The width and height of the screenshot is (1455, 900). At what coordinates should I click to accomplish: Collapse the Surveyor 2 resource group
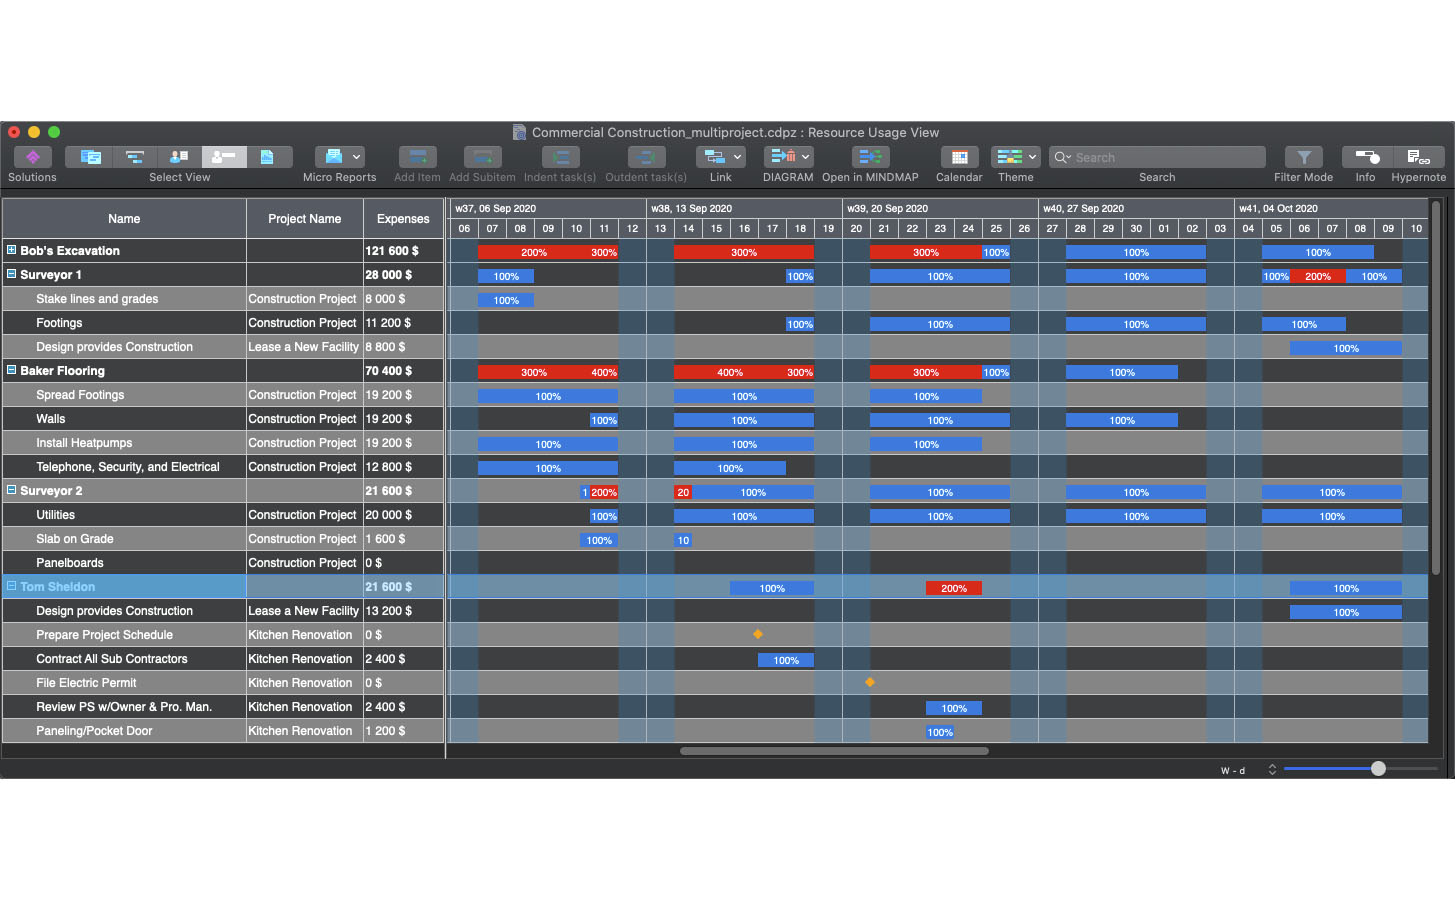click(x=11, y=490)
